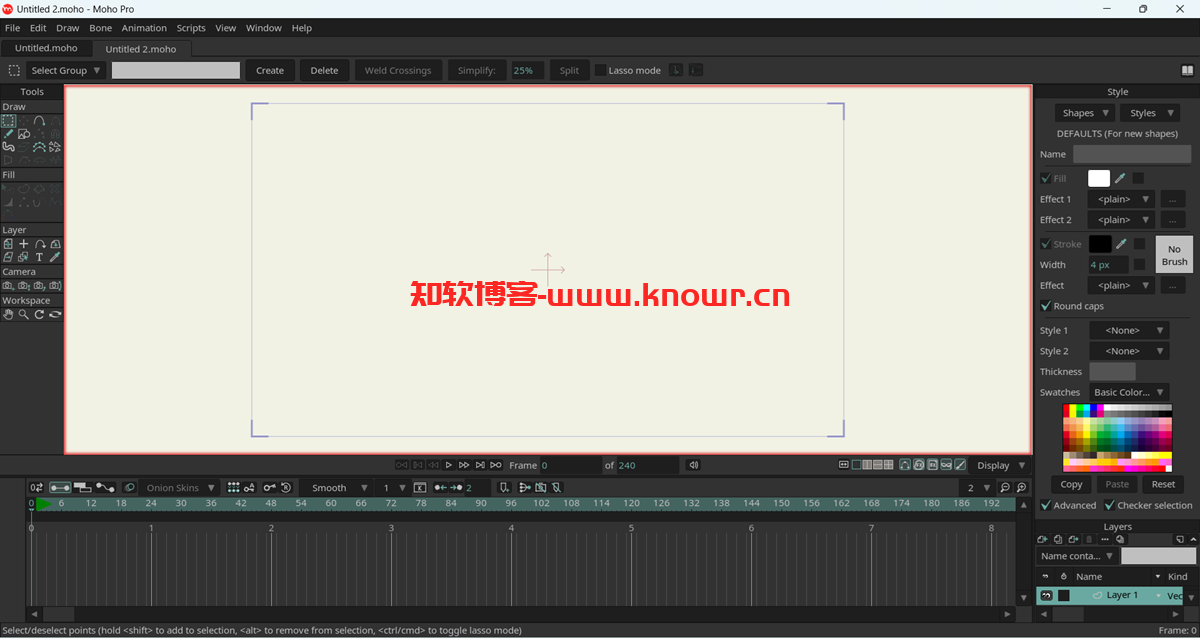This screenshot has height=638, width=1200.
Task: Toggle Checker selection checkbox
Action: 1109,505
